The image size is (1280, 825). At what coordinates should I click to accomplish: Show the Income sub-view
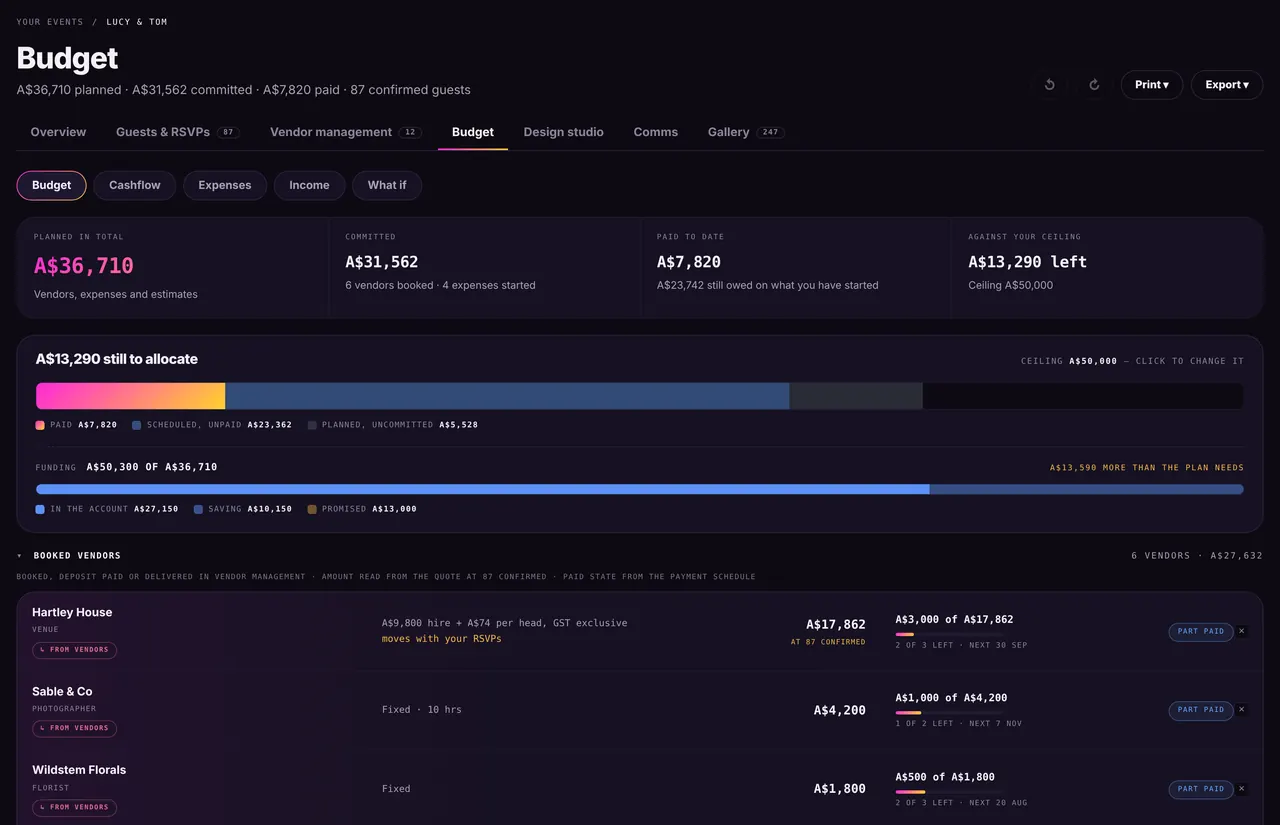pos(309,185)
